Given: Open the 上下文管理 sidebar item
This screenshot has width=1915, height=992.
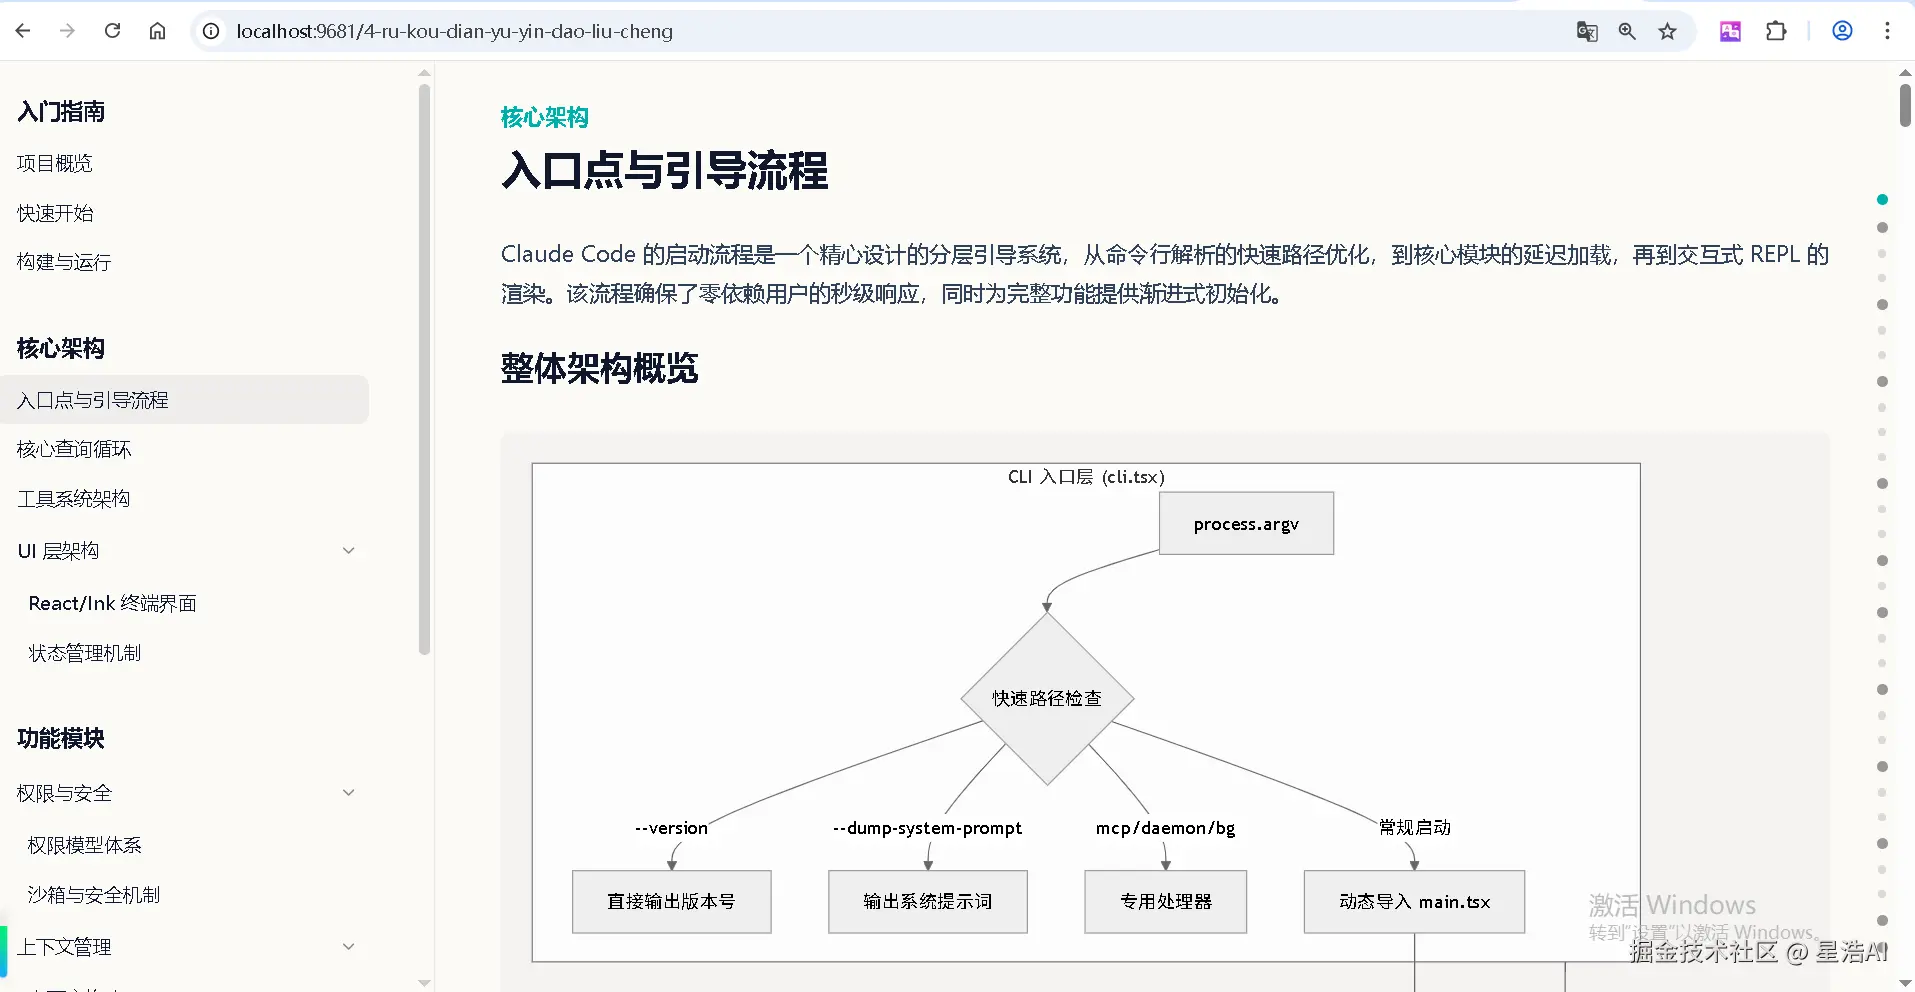Looking at the screenshot, I should 64,947.
